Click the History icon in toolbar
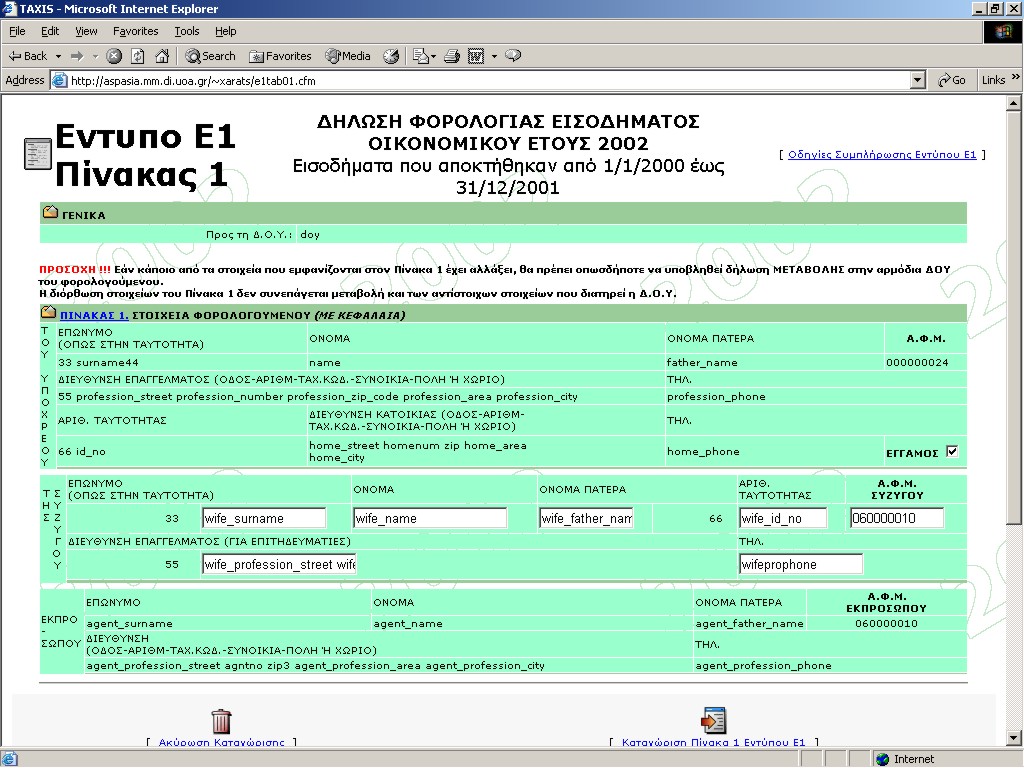This screenshot has width=1024, height=768. [391, 56]
